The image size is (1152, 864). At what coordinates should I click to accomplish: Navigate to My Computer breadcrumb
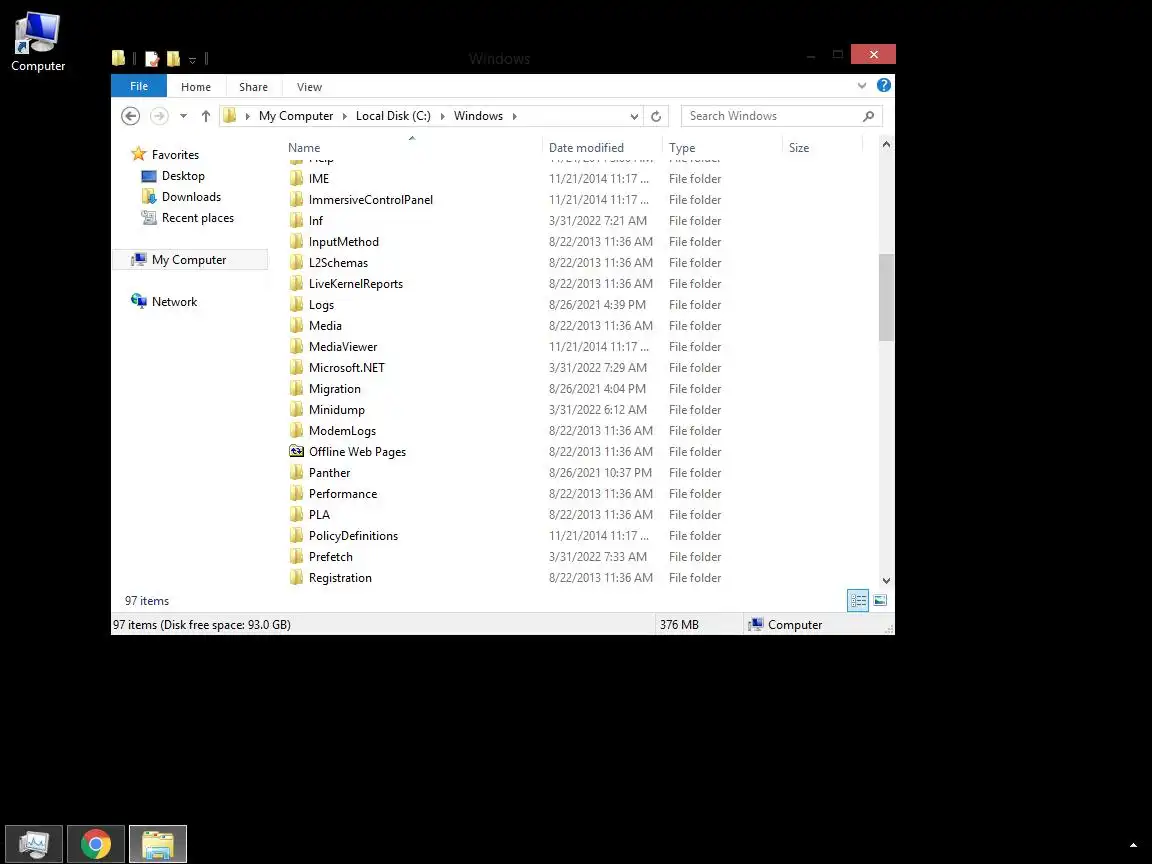point(296,116)
